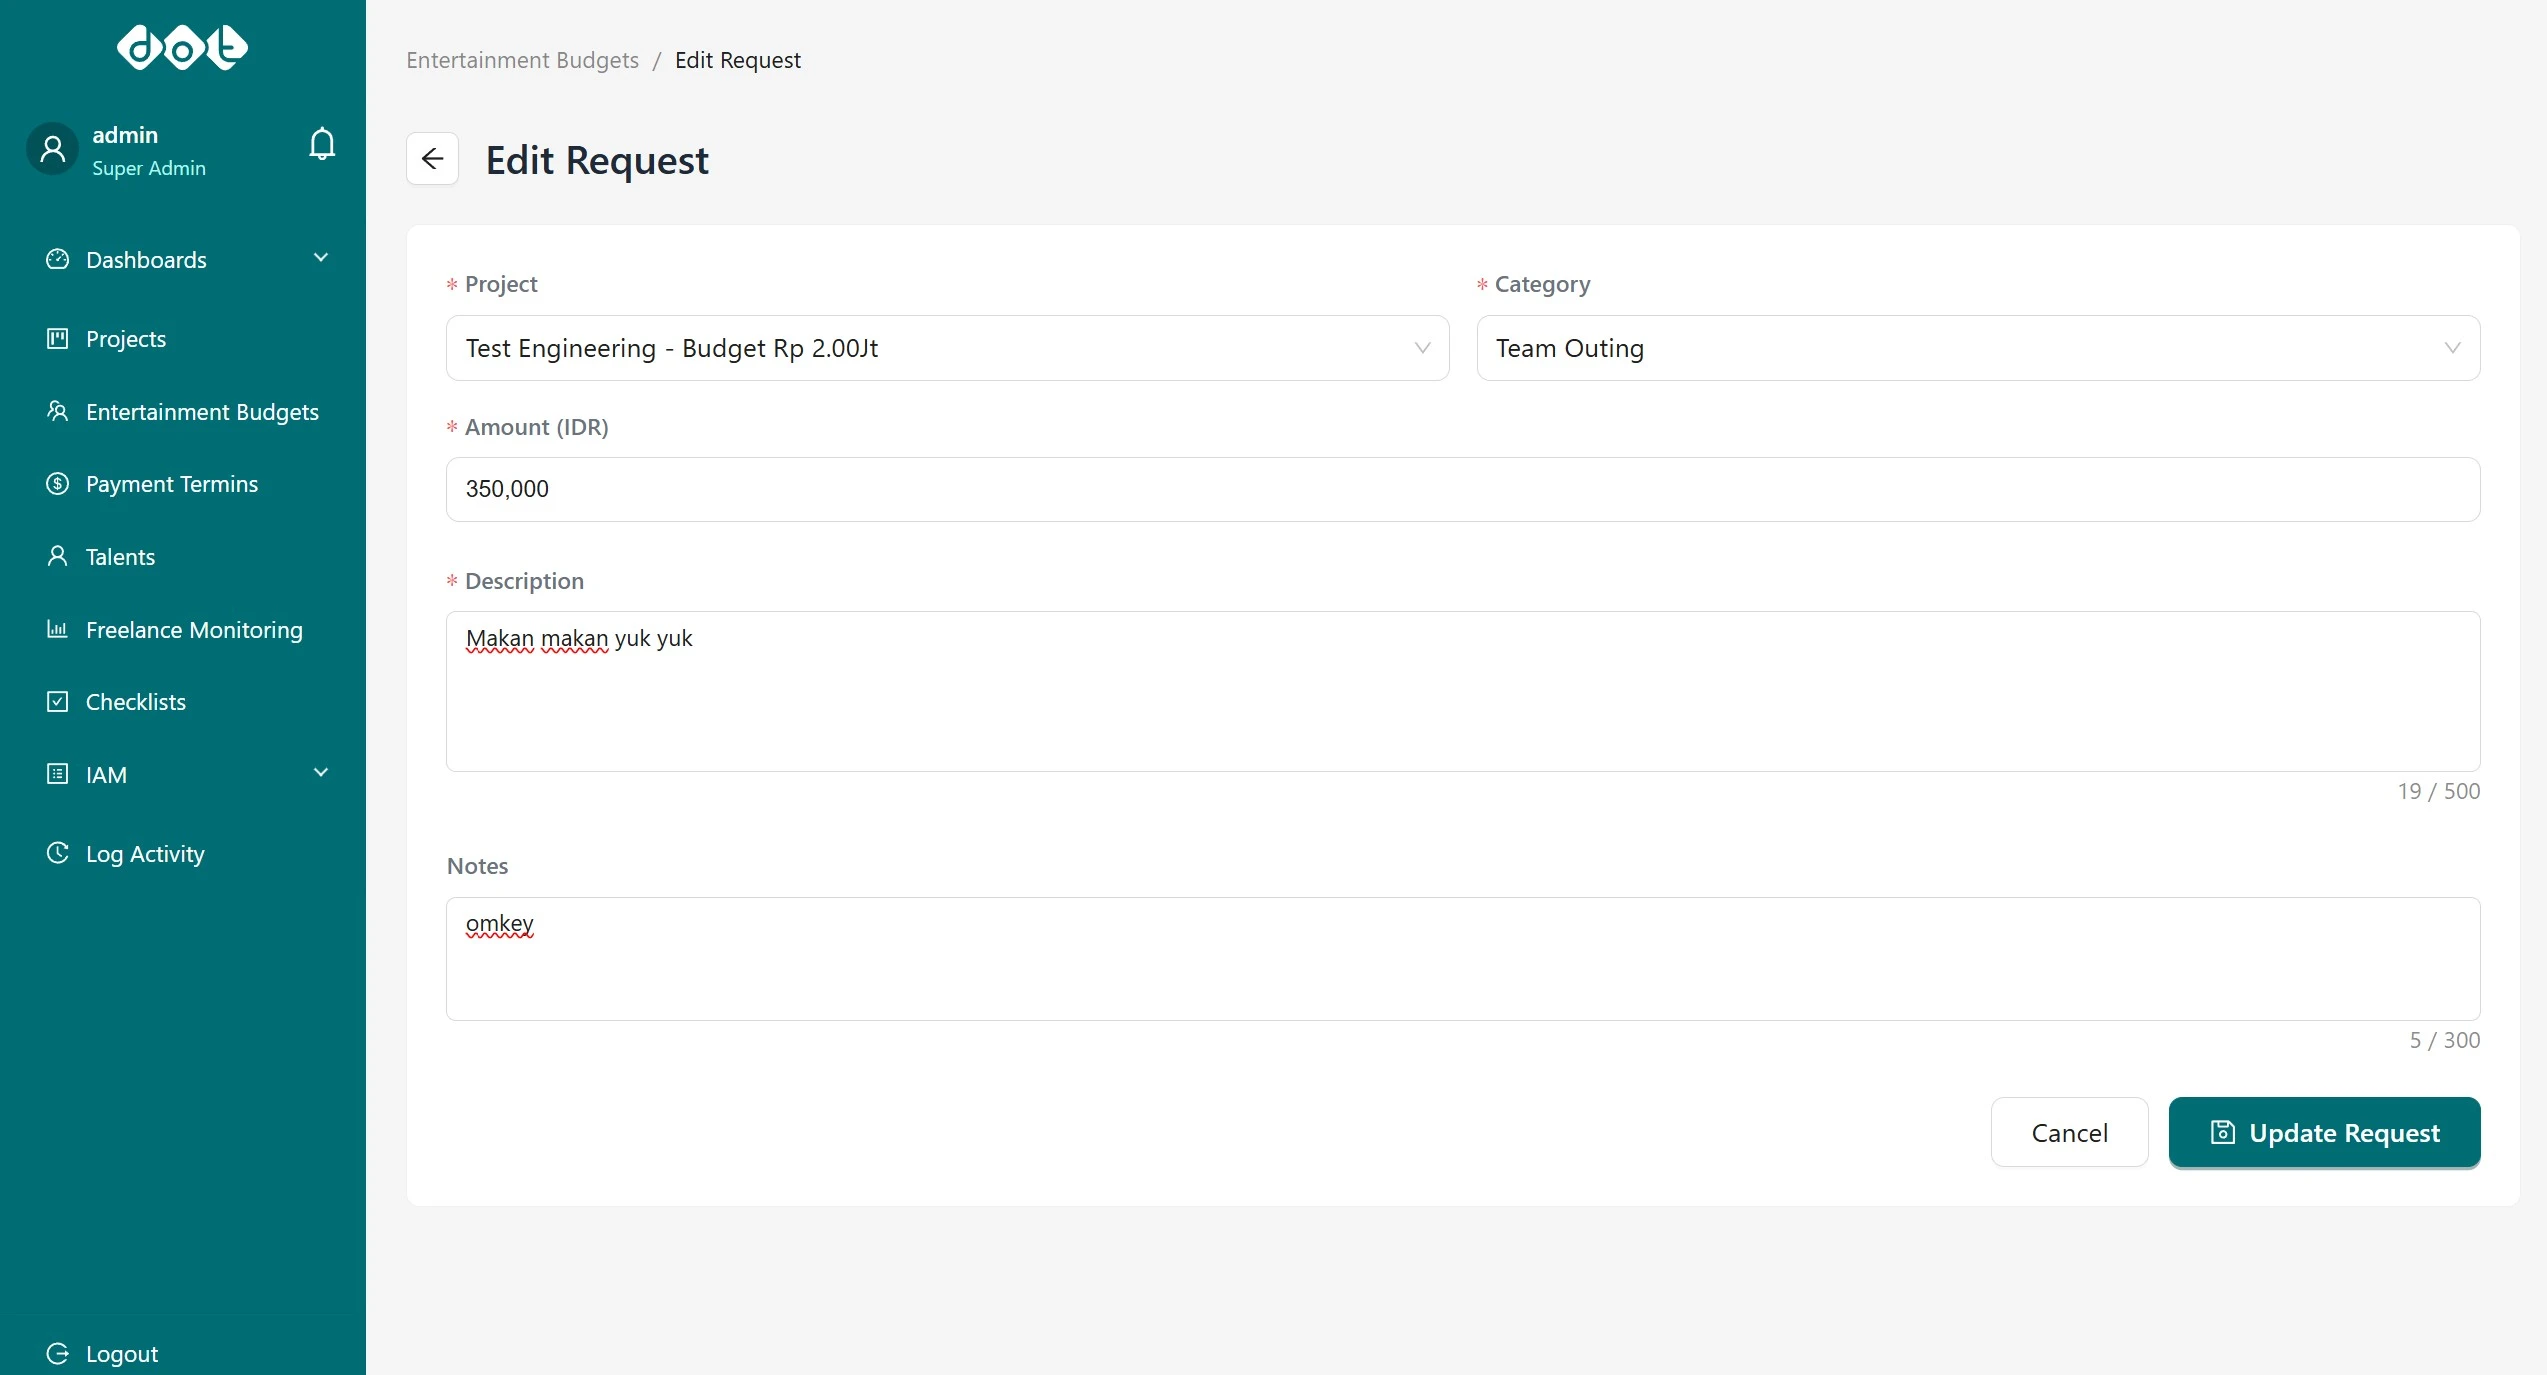The width and height of the screenshot is (2547, 1375).
Task: Open the Entertainment Budgets sidebar item
Action: tap(202, 412)
